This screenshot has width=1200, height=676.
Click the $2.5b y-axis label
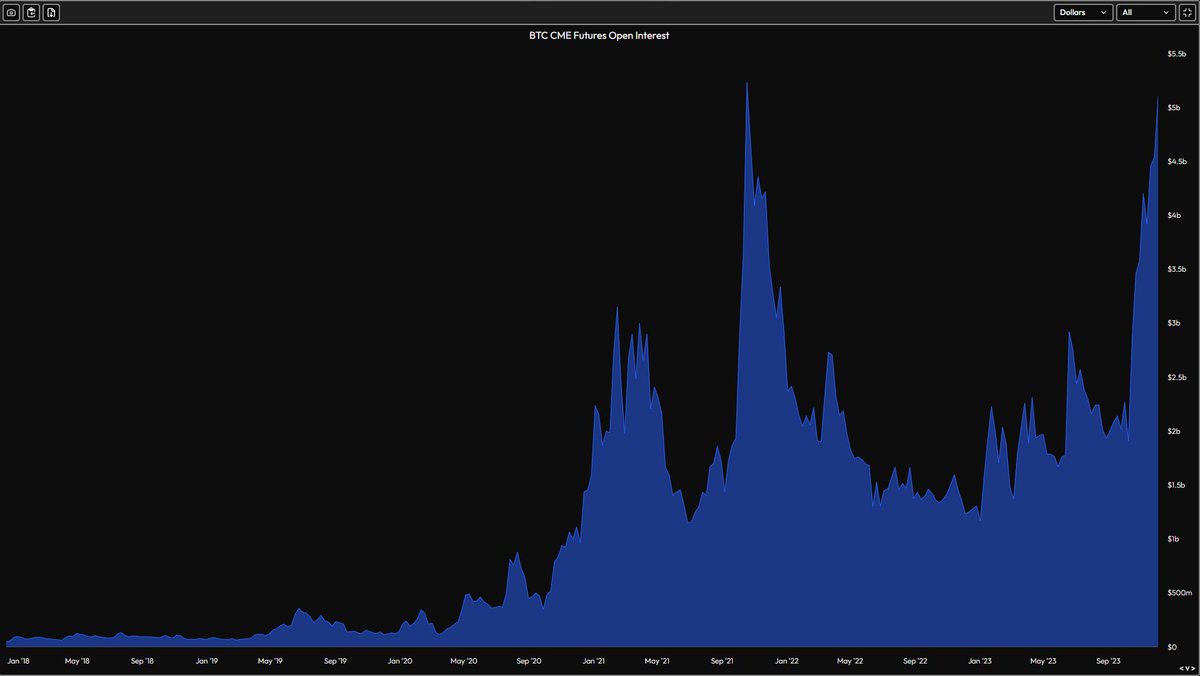click(1177, 377)
